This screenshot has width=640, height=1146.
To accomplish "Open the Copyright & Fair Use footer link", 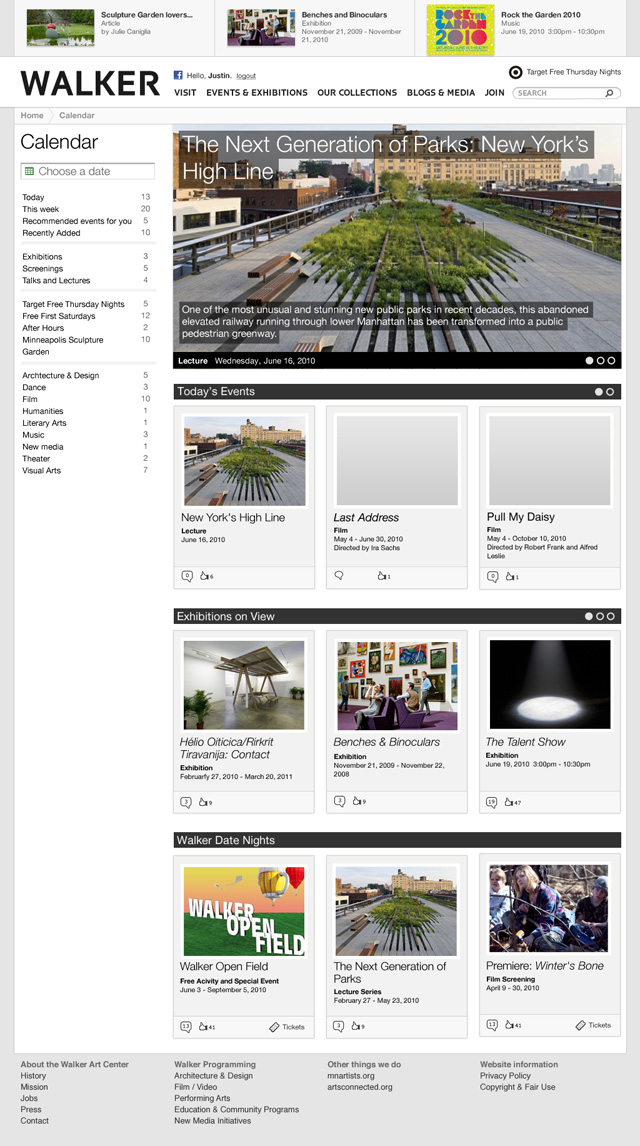I will tap(517, 1088).
